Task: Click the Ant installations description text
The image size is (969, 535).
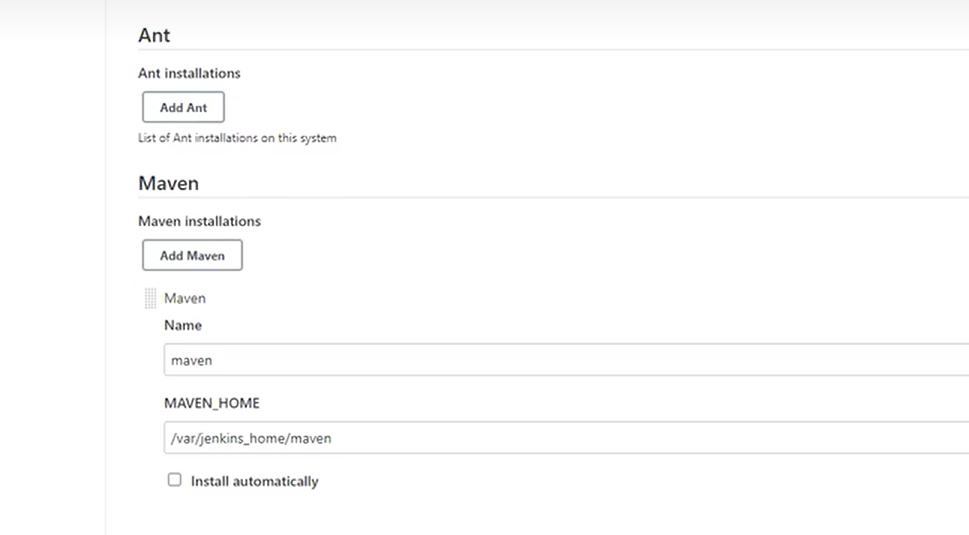Action: (237, 138)
